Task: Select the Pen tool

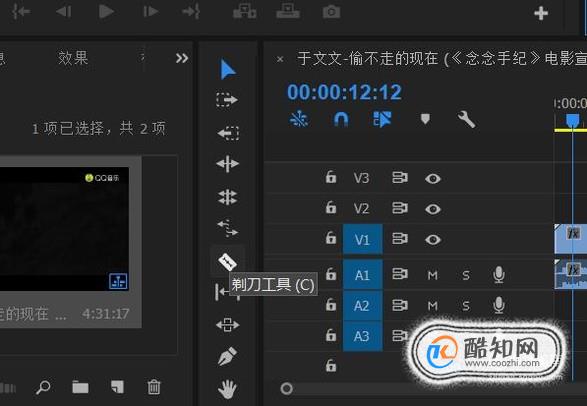Action: 227,356
